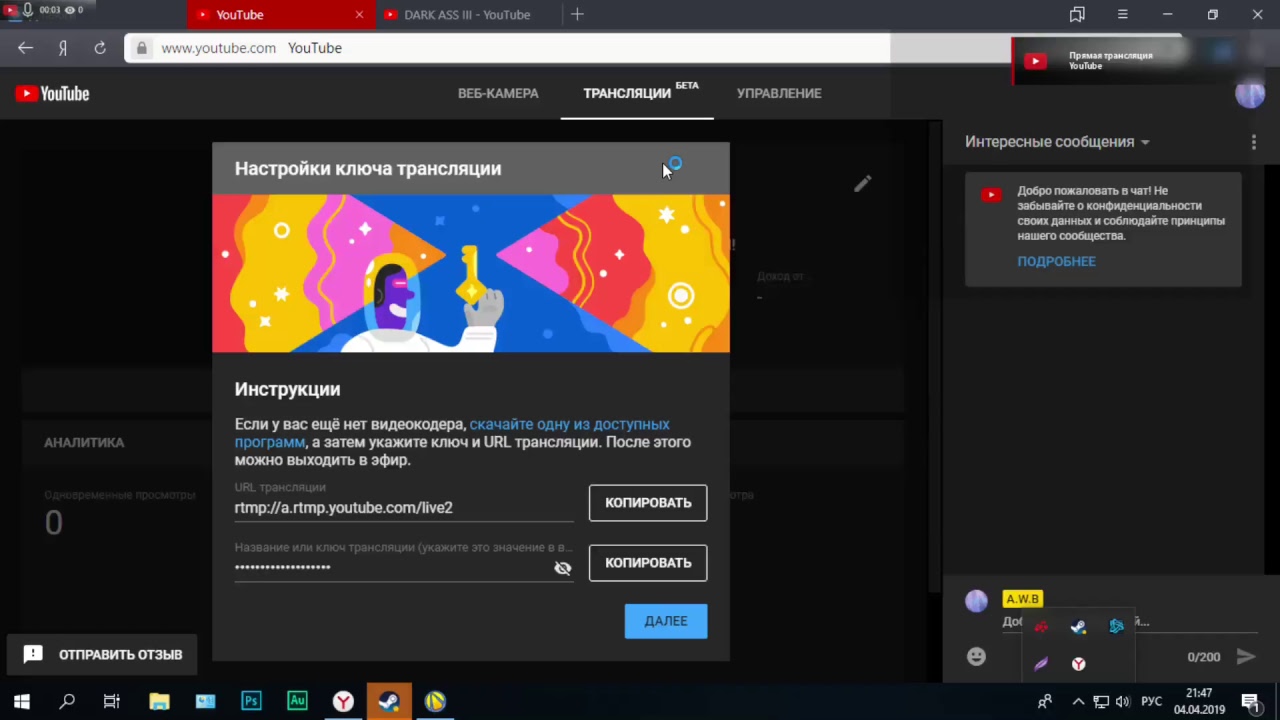This screenshot has width=1280, height=720.
Task: Open Yandex Browser from the taskbar
Action: (343, 701)
